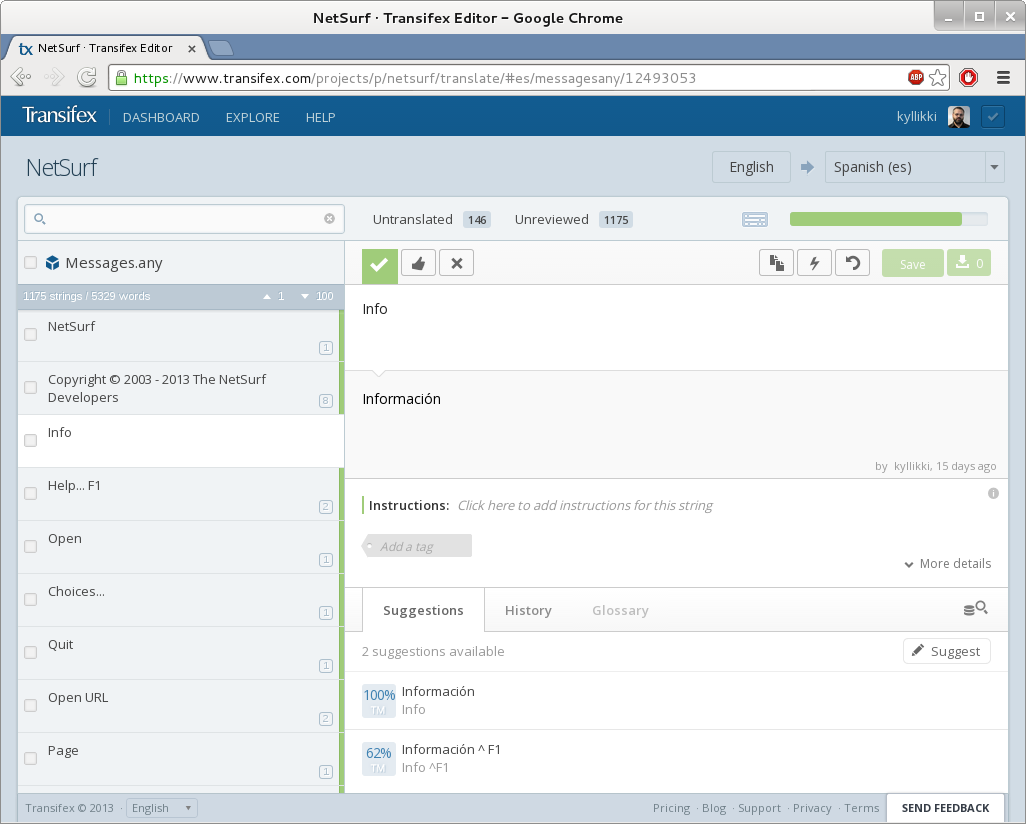
Task: Click the green checkmark review button
Action: click(380, 266)
